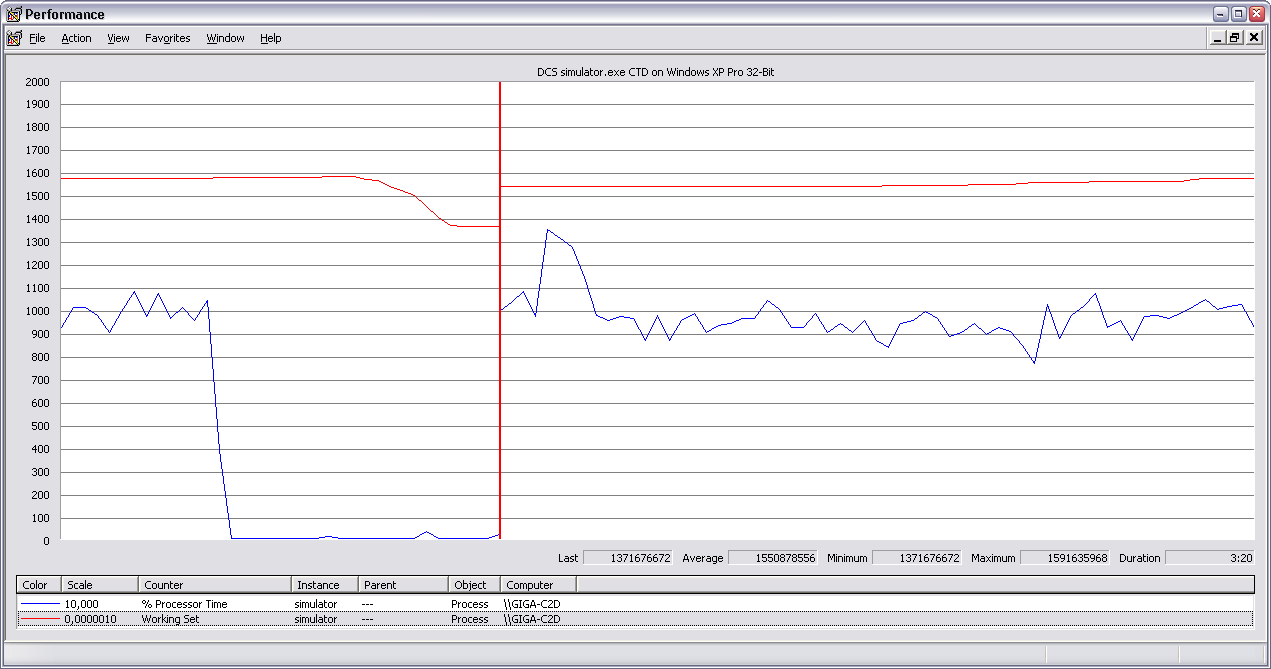The width and height of the screenshot is (1271, 669).
Task: Sort counters by Scale column header
Action: tap(99, 585)
